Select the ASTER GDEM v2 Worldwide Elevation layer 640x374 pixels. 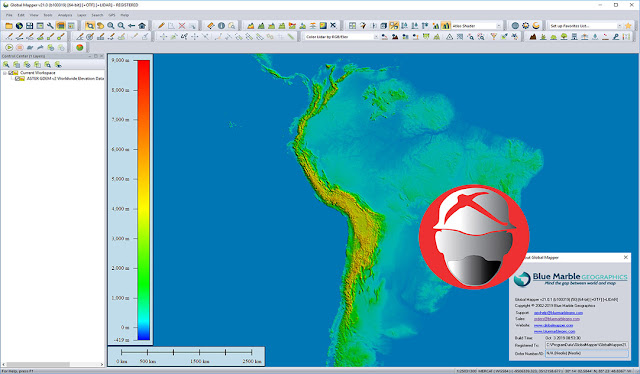pyautogui.click(x=65, y=79)
